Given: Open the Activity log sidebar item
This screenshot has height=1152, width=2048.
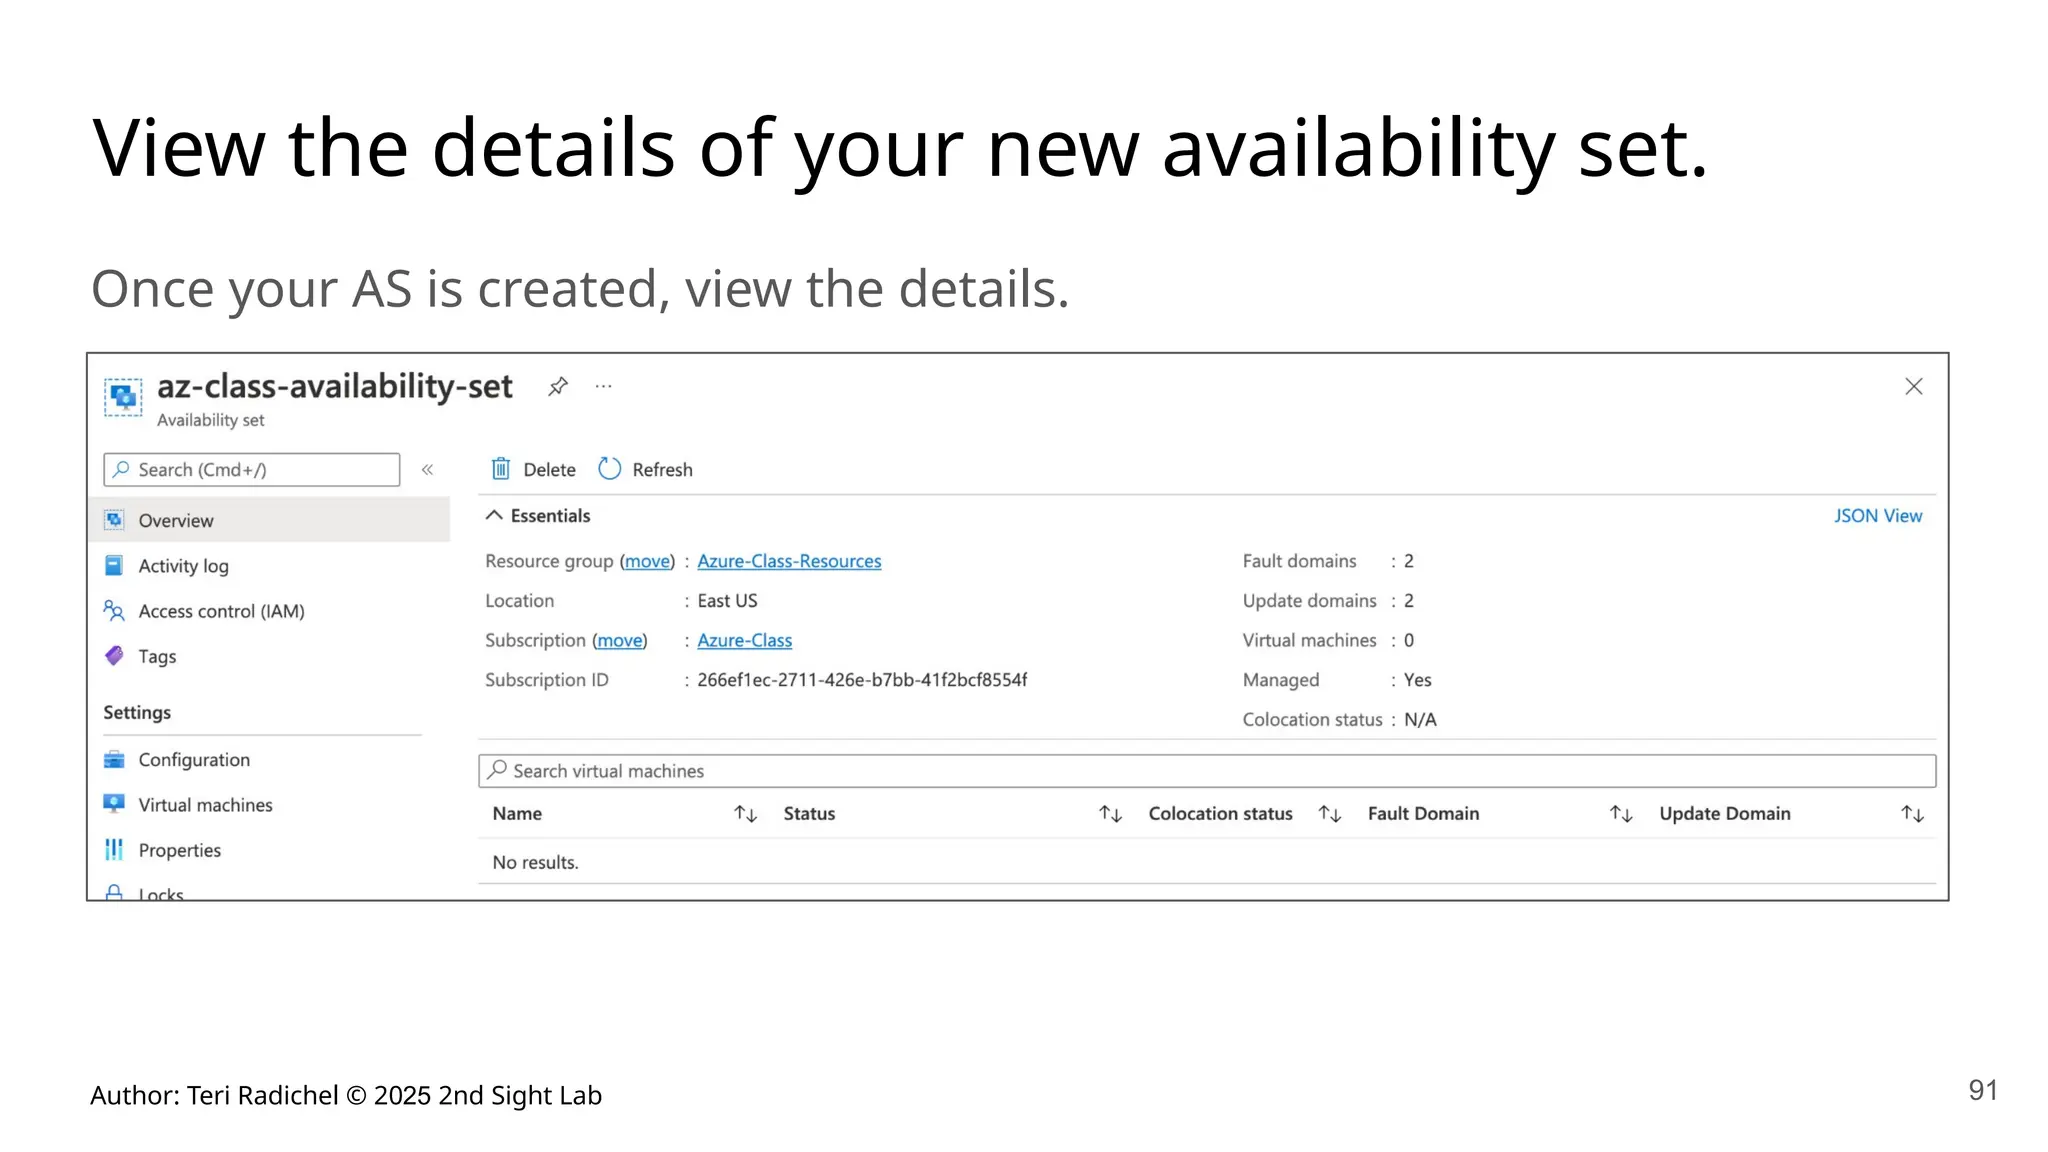Looking at the screenshot, I should (183, 566).
